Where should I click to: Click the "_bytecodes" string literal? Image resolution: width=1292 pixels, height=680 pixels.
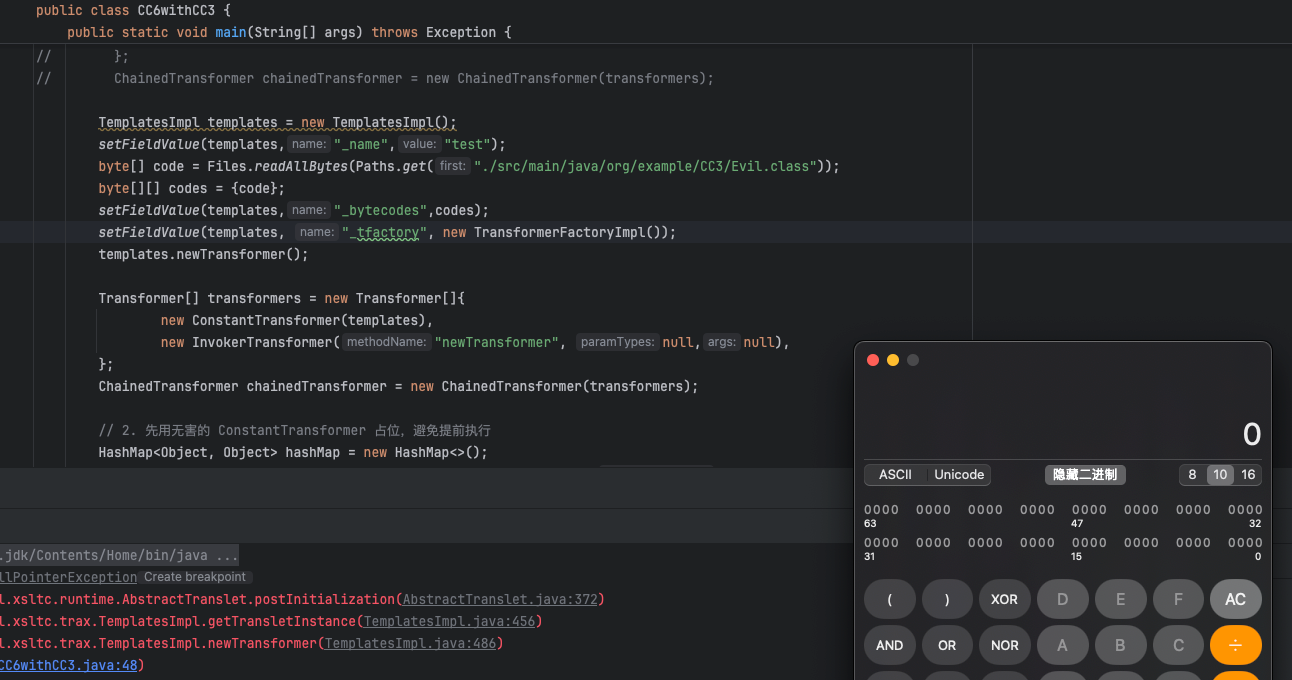tap(381, 210)
